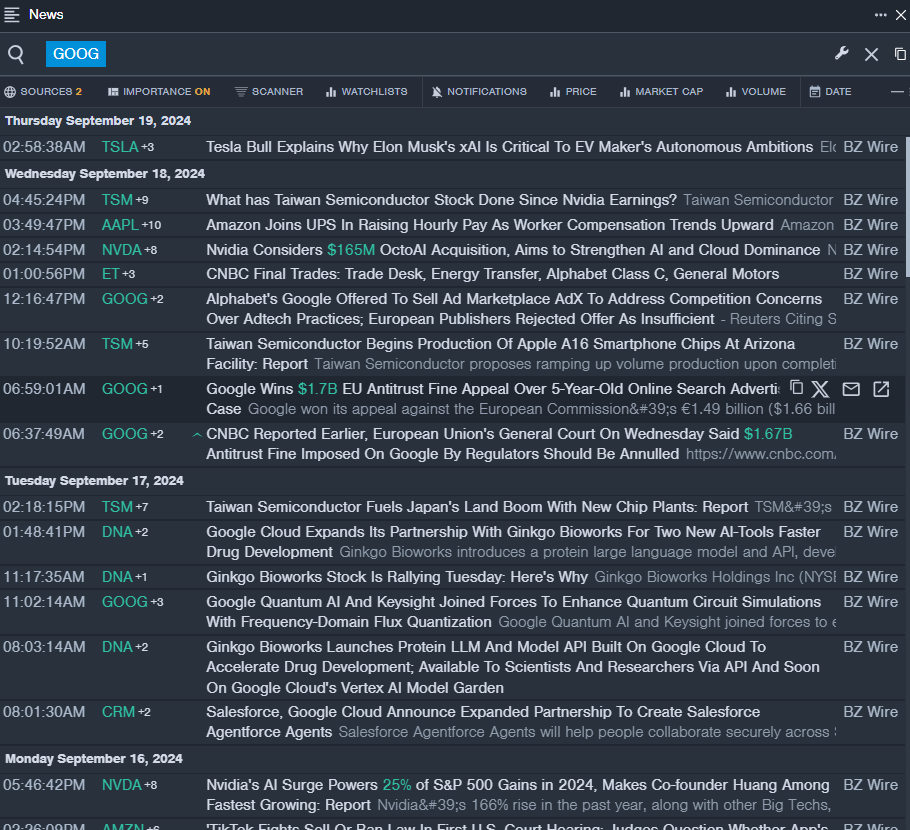Click the ET ticker symbol

tap(110, 274)
